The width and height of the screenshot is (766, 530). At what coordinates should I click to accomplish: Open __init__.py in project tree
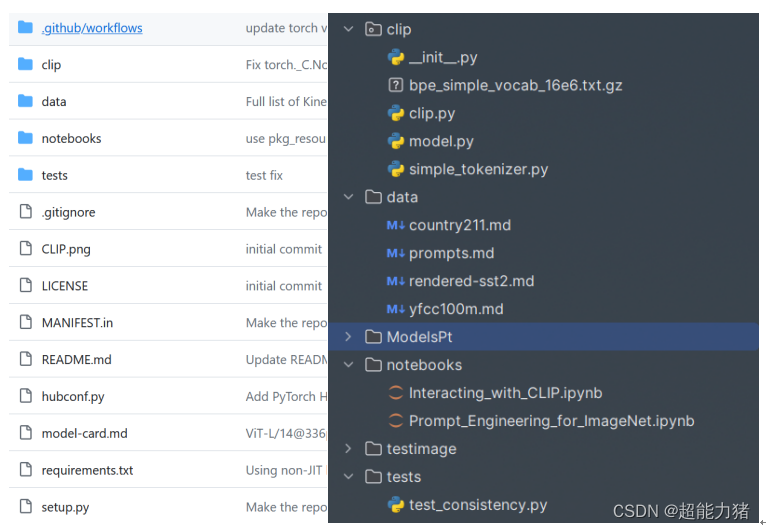point(443,58)
